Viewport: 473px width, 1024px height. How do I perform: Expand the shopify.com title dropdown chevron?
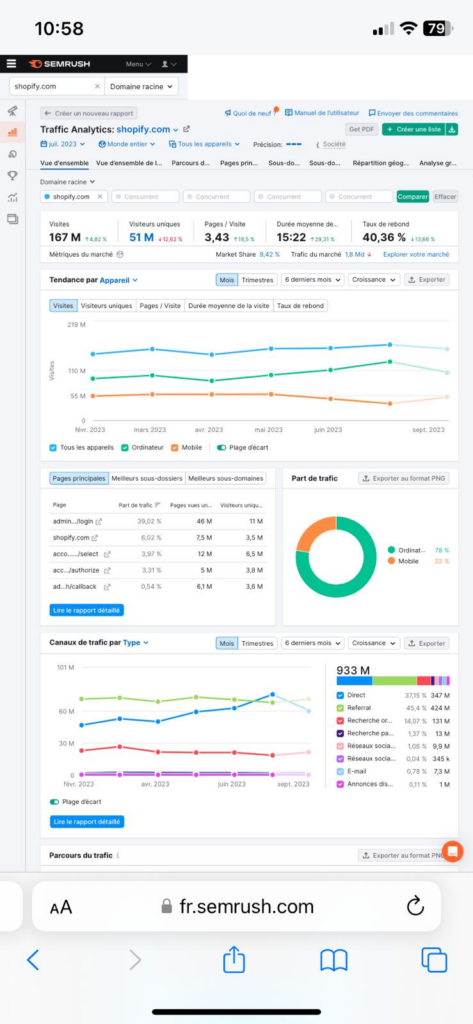coord(176,130)
